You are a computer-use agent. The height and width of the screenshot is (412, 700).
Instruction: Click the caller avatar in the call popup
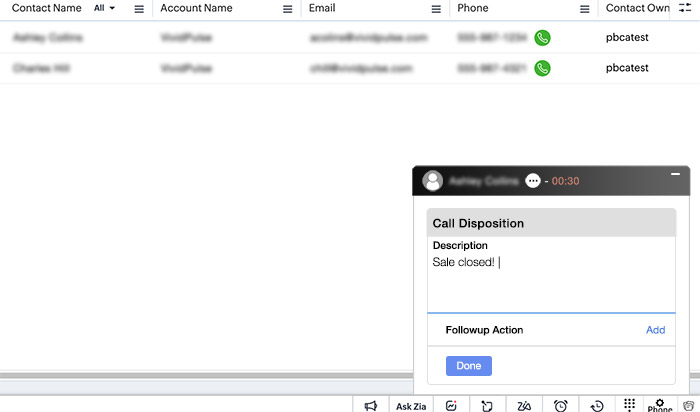tap(433, 181)
